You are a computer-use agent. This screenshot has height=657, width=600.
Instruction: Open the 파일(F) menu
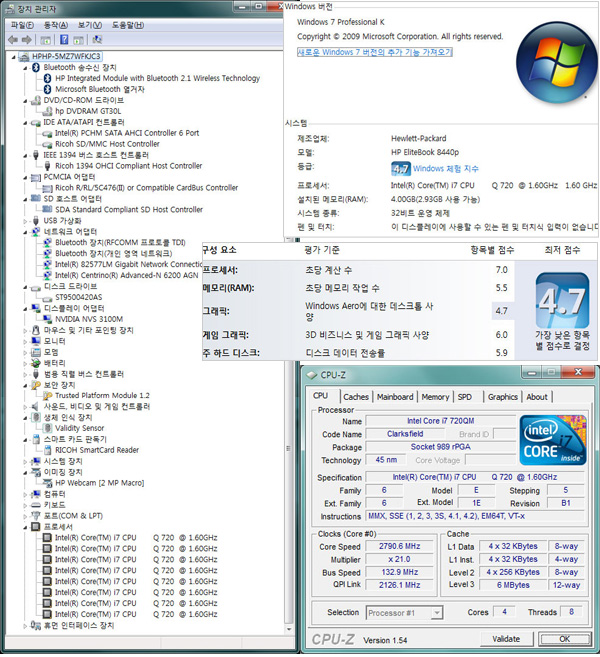click(x=22, y=25)
